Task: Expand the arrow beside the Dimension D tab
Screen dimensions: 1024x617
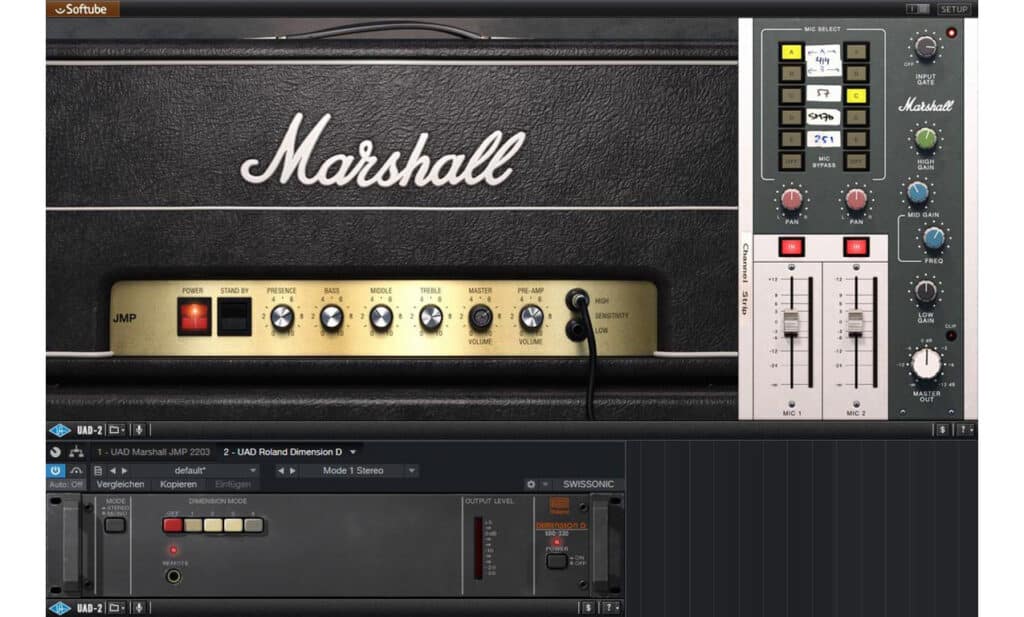Action: tap(353, 452)
